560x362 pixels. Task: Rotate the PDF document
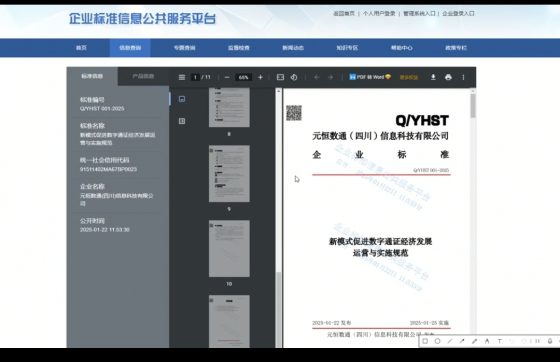[x=294, y=77]
